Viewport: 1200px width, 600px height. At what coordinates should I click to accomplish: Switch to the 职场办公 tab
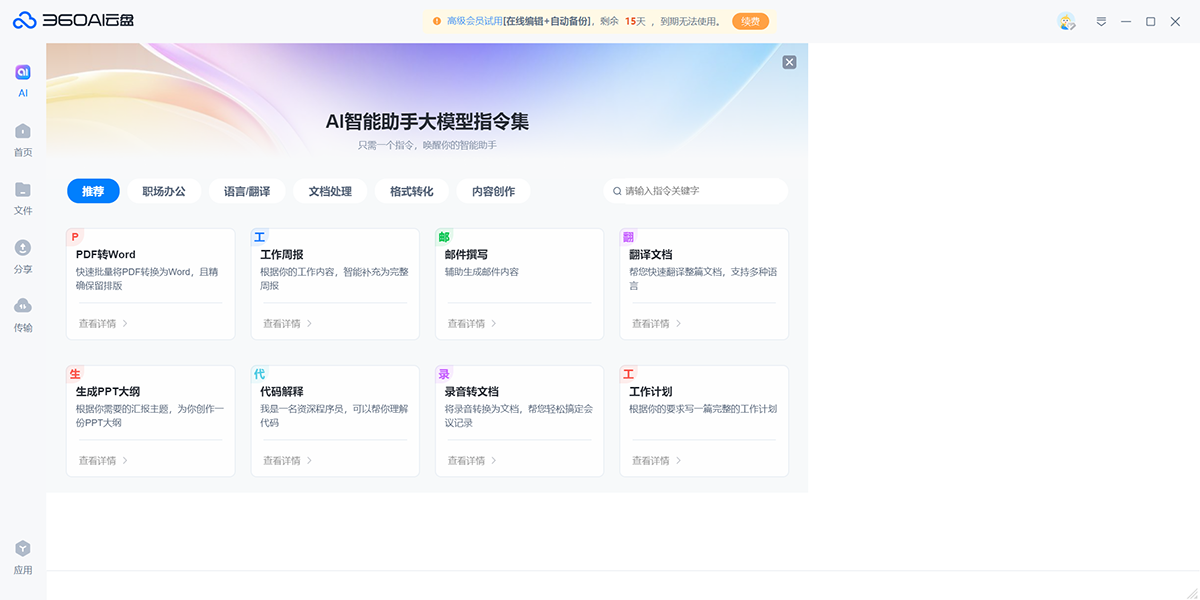point(164,191)
